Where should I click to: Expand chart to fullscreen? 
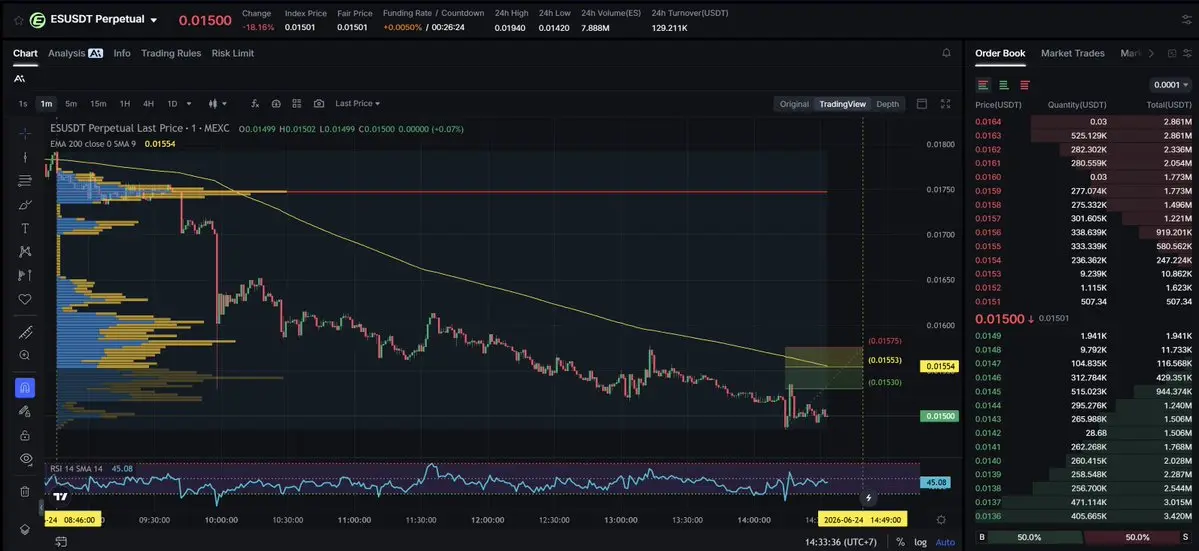[x=945, y=104]
